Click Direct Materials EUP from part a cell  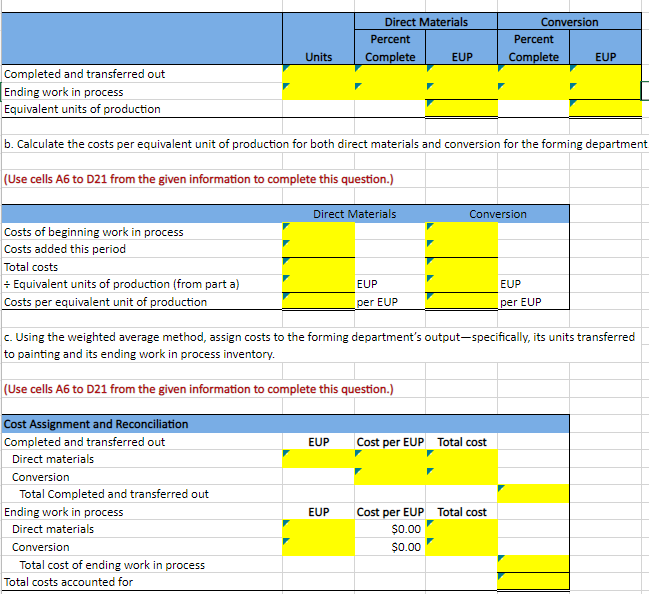[318, 284]
